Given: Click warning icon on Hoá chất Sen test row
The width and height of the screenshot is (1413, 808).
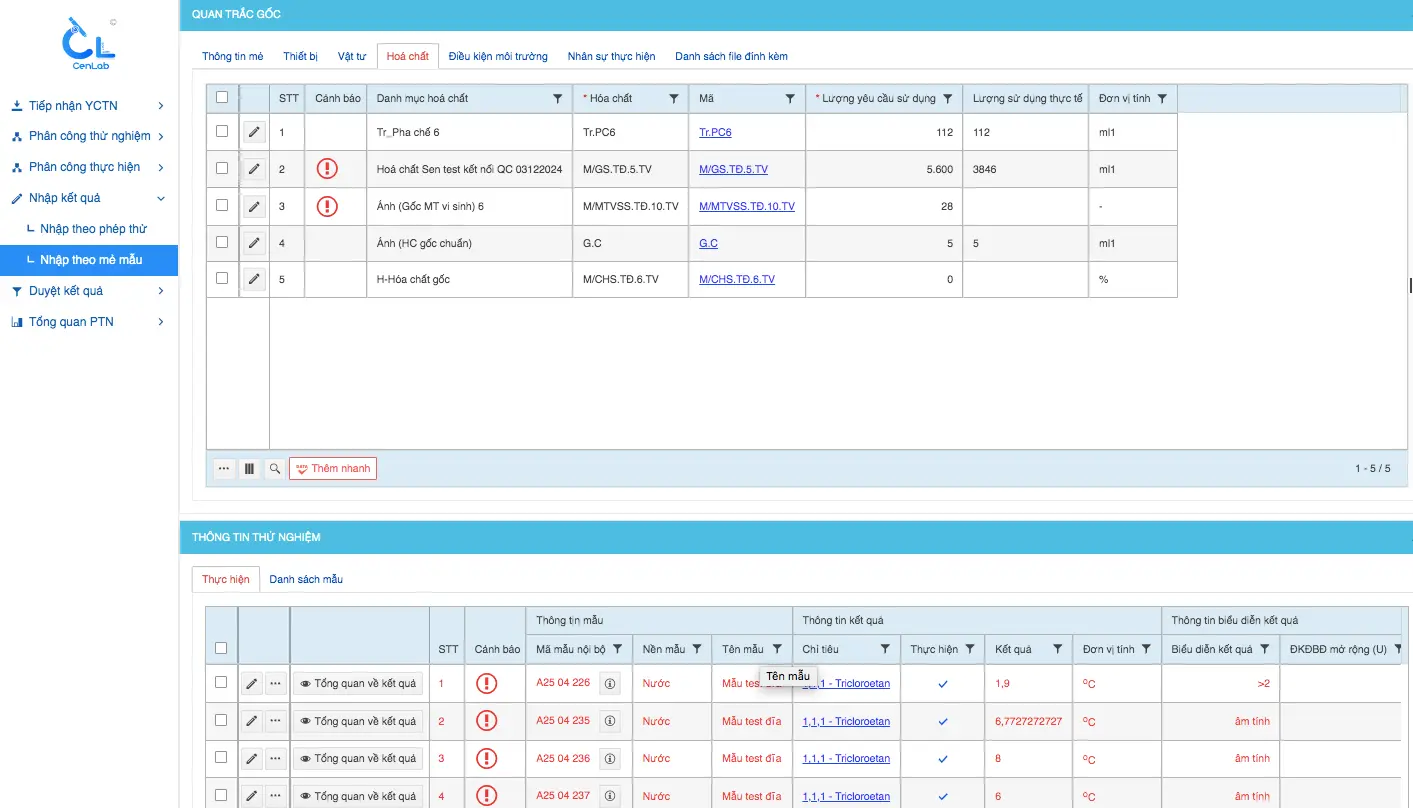Looking at the screenshot, I should tap(327, 169).
